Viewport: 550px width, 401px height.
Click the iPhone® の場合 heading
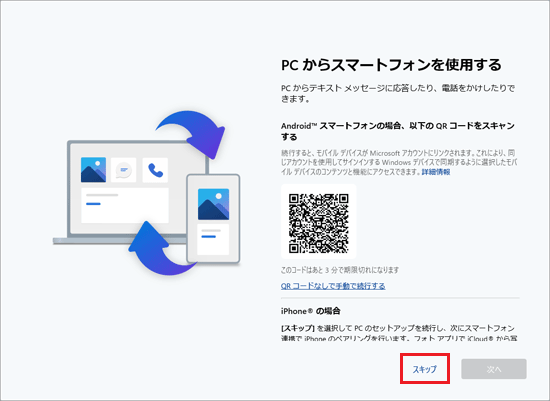[310, 311]
